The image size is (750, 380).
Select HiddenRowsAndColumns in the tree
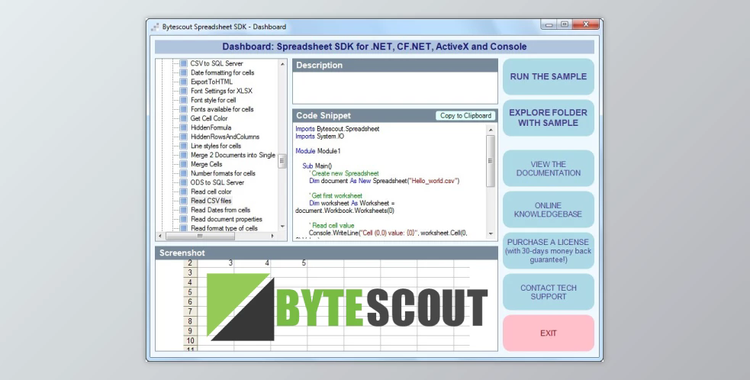(x=225, y=136)
